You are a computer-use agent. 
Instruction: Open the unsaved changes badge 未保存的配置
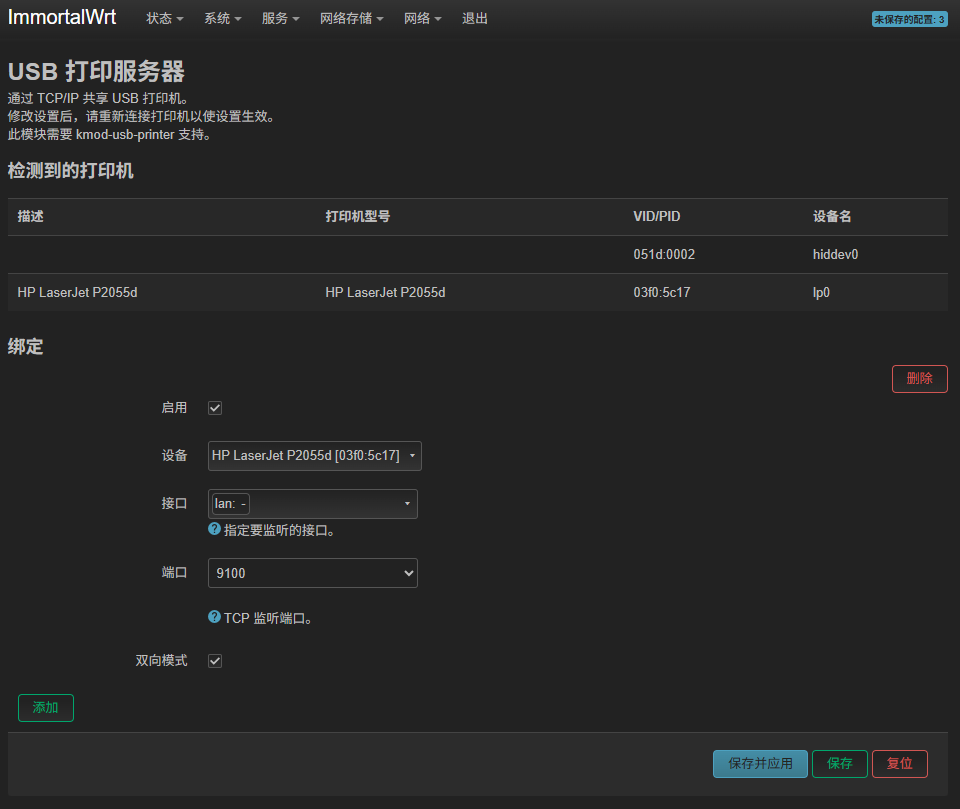coord(909,19)
